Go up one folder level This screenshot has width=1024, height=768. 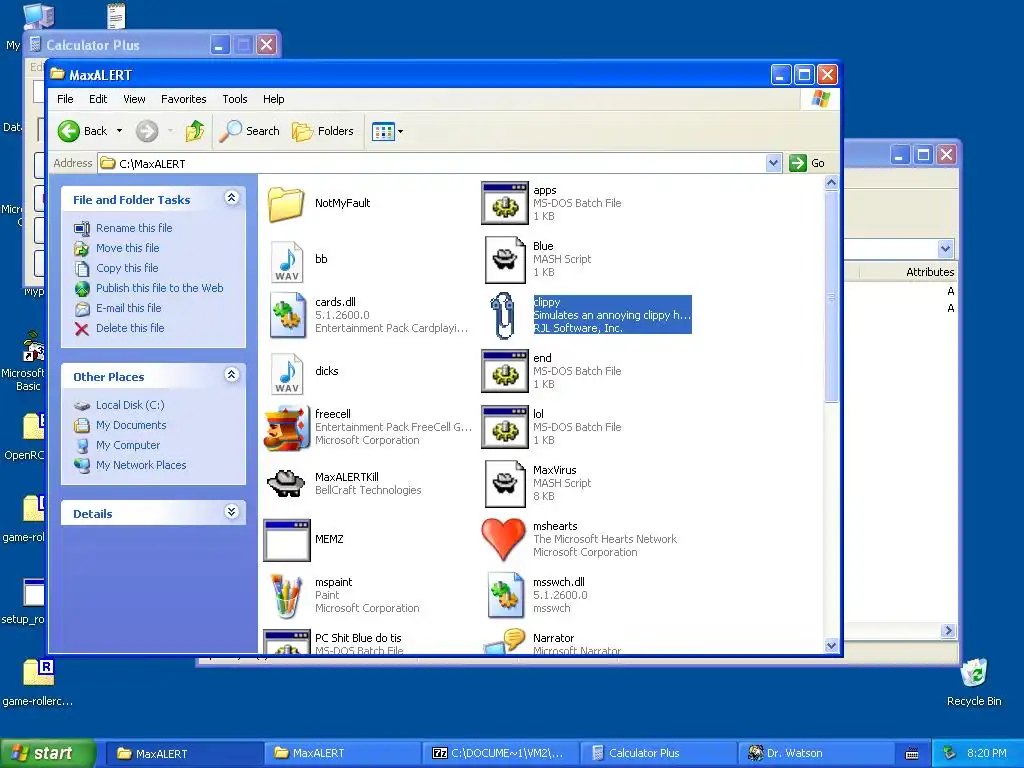(x=195, y=131)
